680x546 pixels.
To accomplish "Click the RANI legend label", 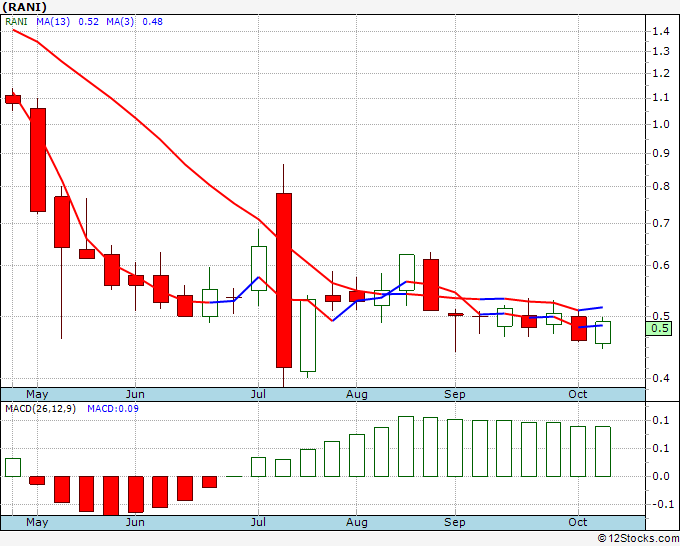I will [16, 22].
